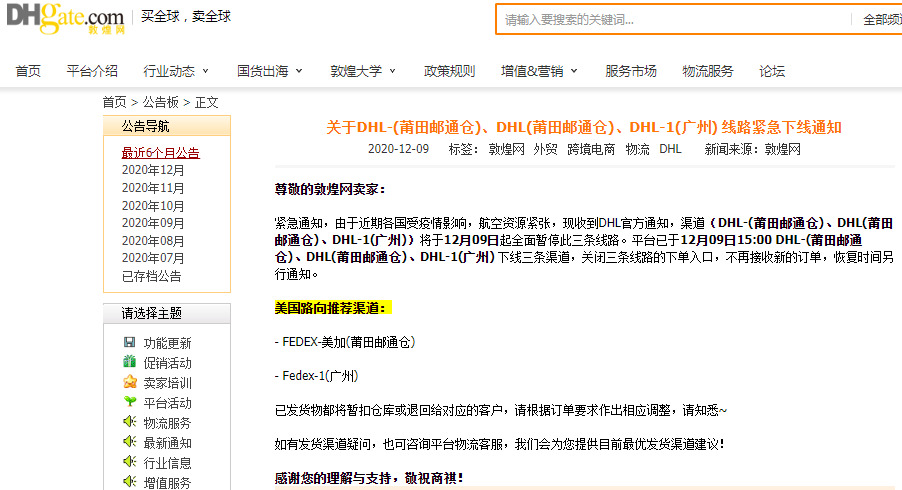Click the Fedex-1(广州) line
The width and height of the screenshot is (902, 490).
316,376
